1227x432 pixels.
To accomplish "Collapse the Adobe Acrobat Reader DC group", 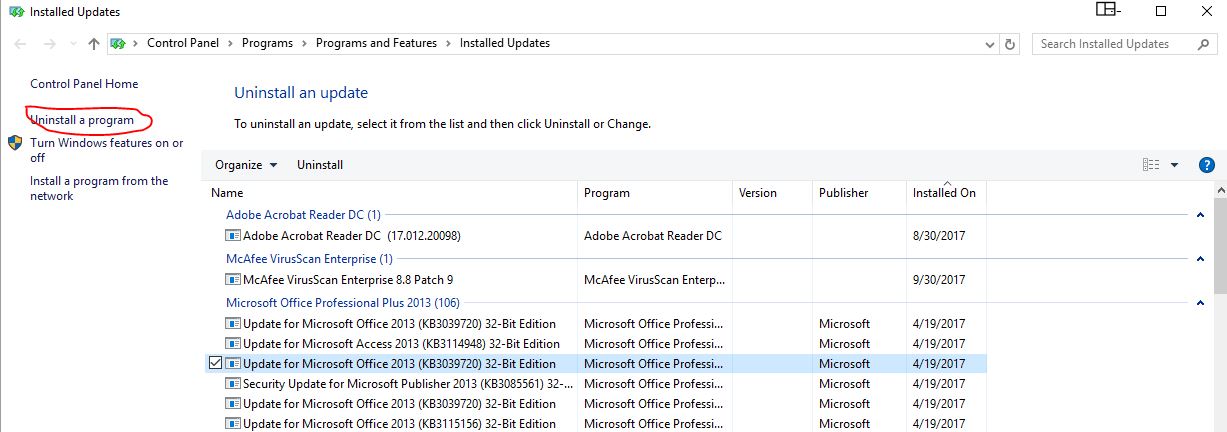I will click(x=1199, y=215).
